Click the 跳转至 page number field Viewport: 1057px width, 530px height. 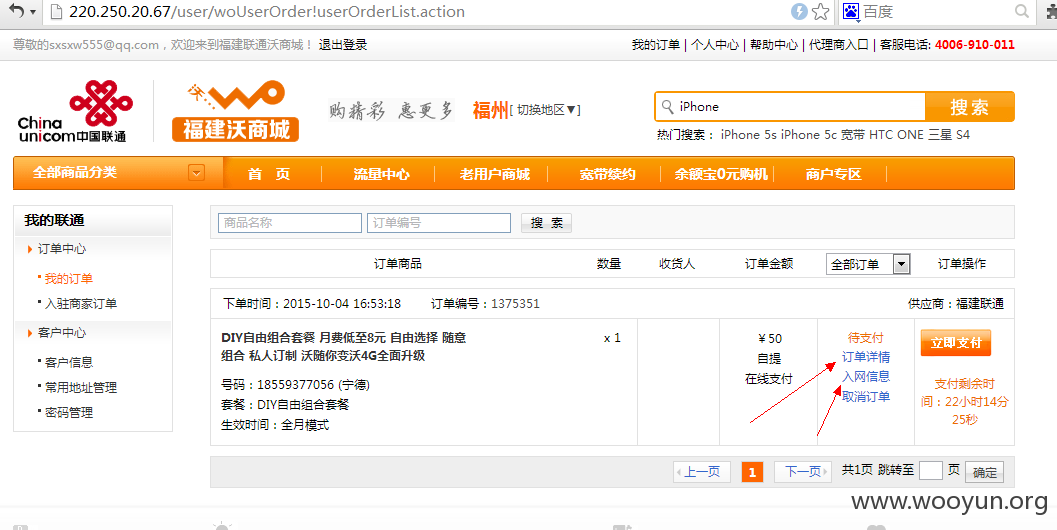click(930, 471)
